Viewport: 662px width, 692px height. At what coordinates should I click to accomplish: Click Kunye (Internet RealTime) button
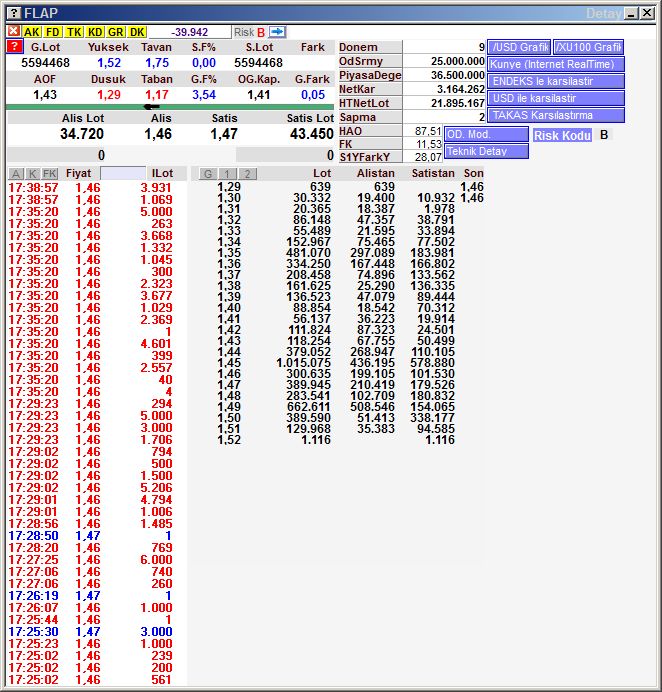pyautogui.click(x=555, y=64)
